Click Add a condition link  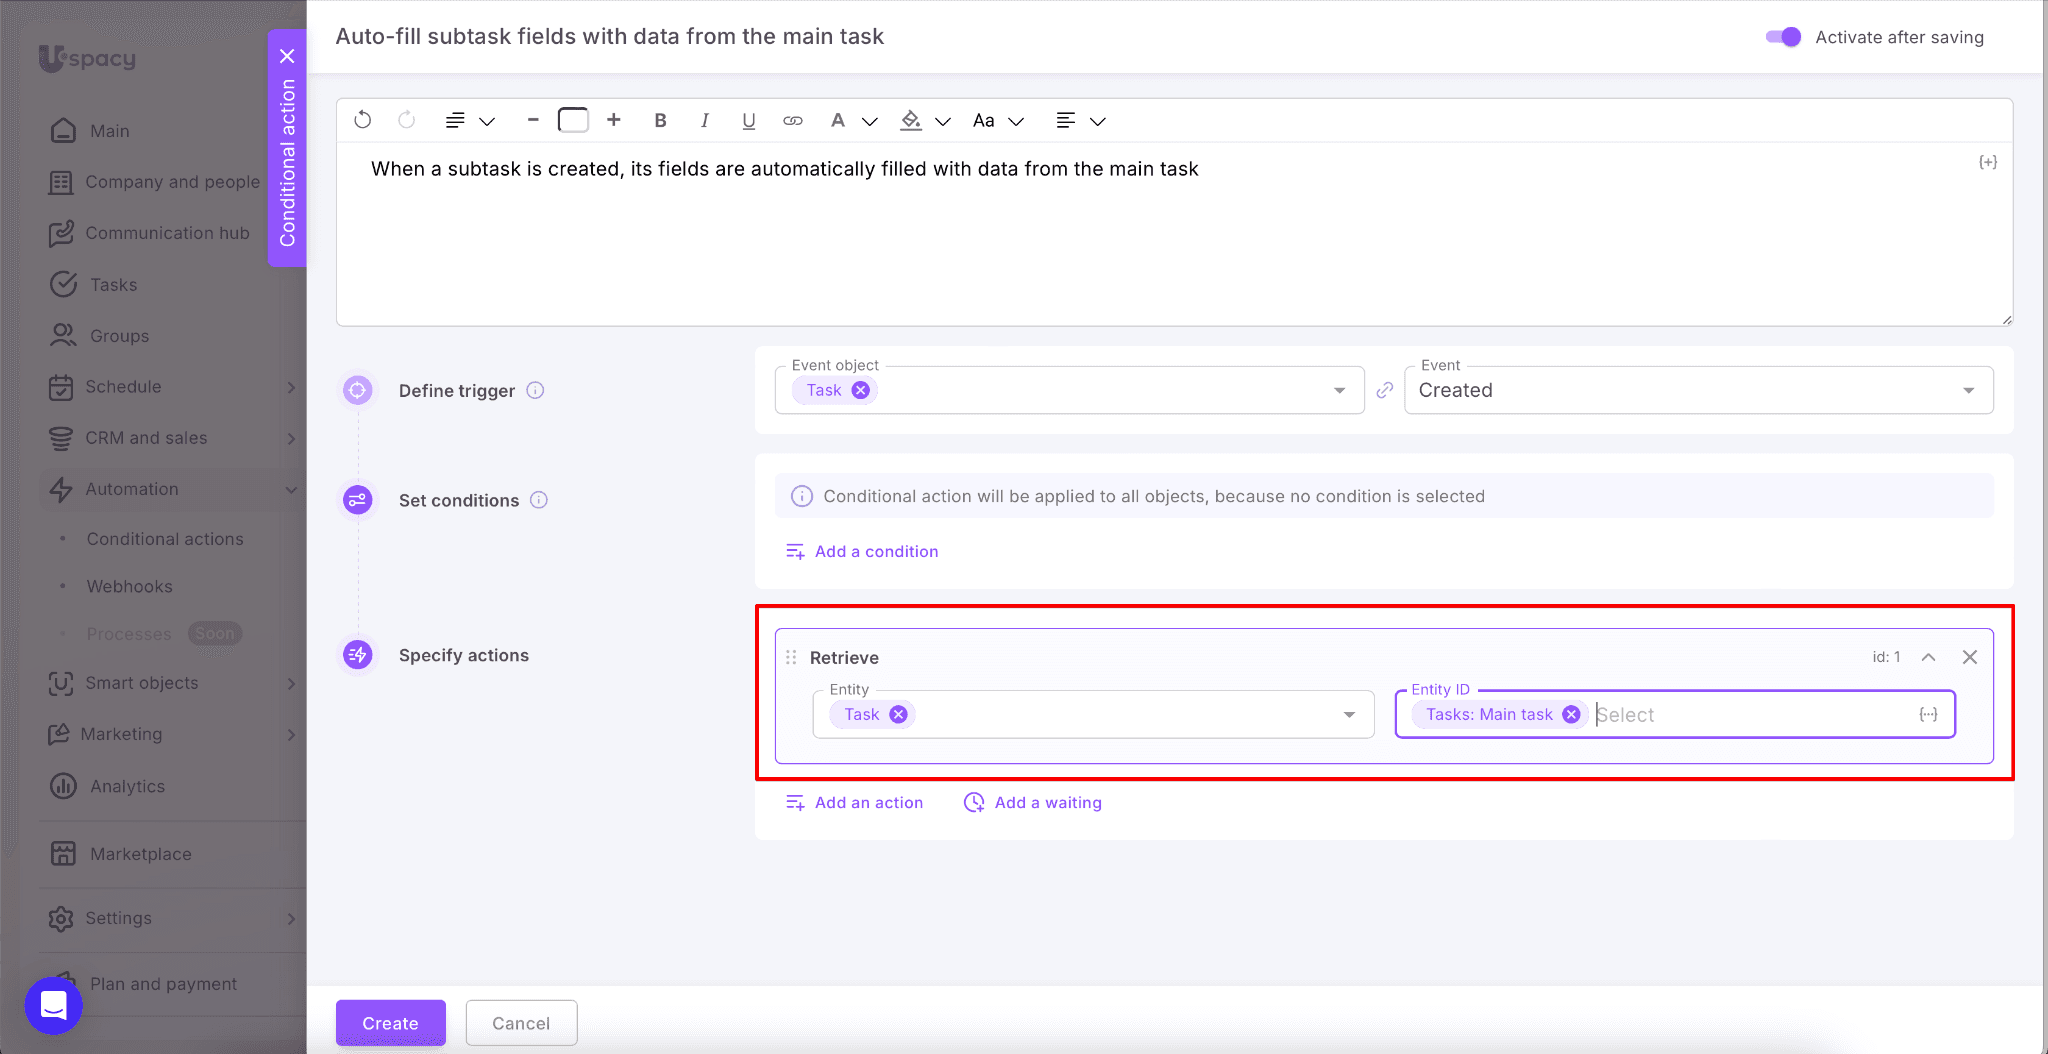tap(876, 551)
